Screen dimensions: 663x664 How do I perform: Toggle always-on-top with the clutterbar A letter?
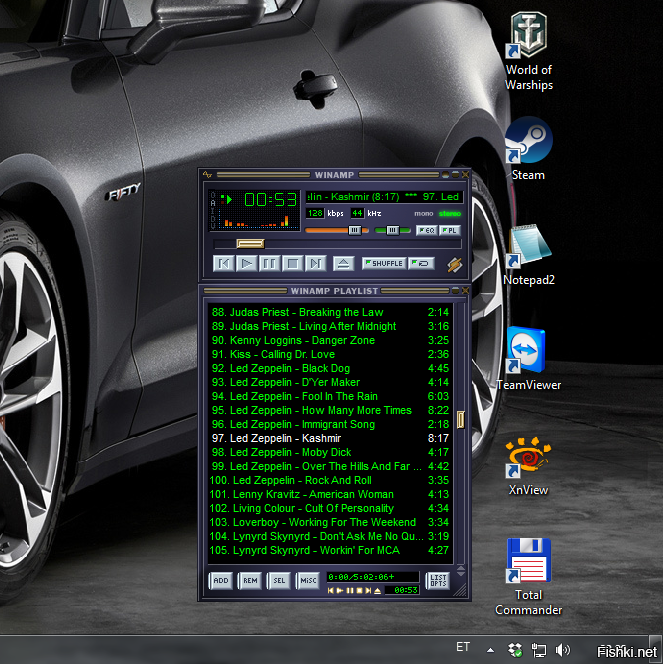coord(213,203)
